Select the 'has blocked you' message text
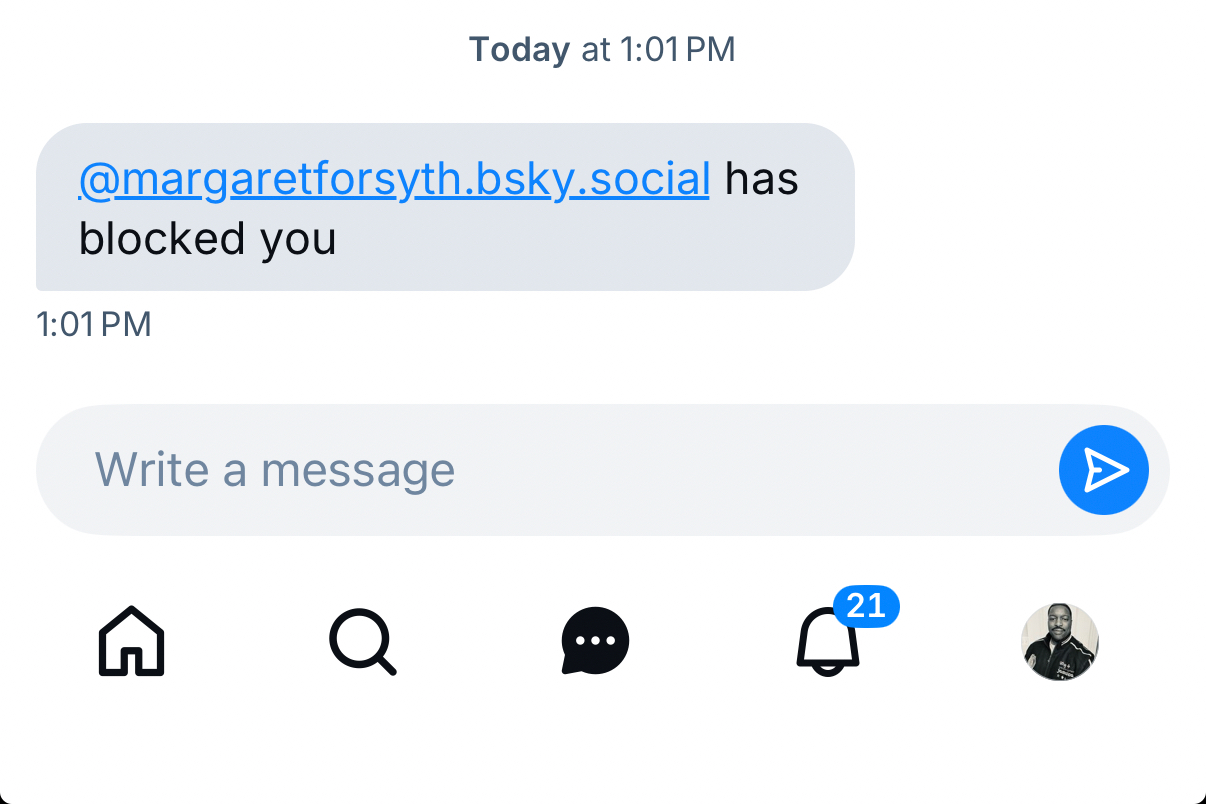 tap(761, 180)
